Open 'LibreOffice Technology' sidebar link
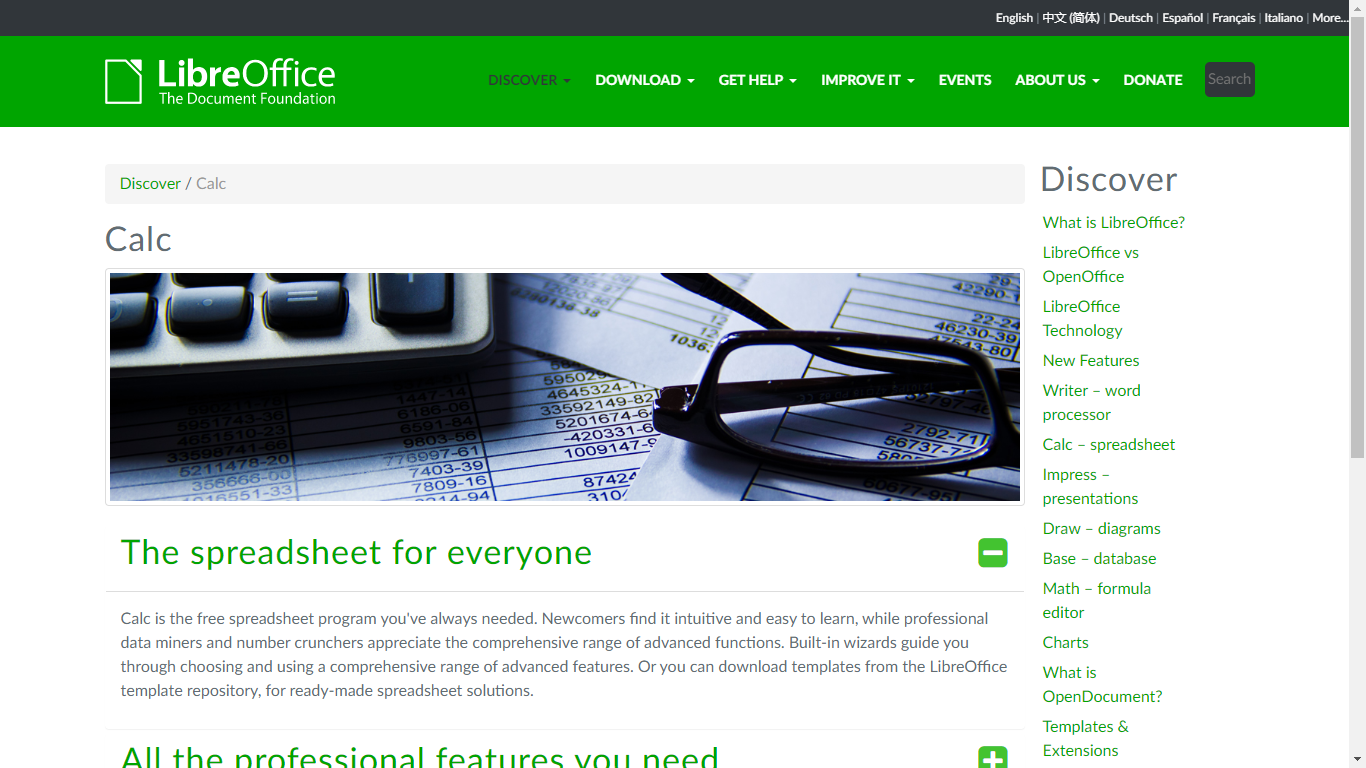The image size is (1366, 768). click(1083, 319)
